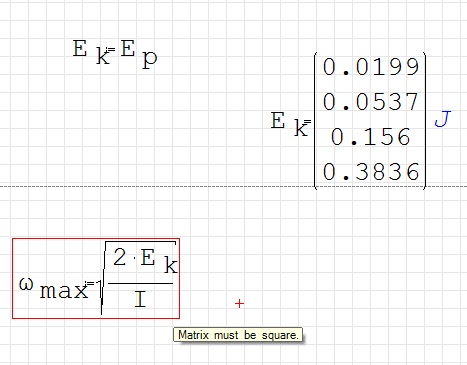Click the square root symbol

pos(103,278)
